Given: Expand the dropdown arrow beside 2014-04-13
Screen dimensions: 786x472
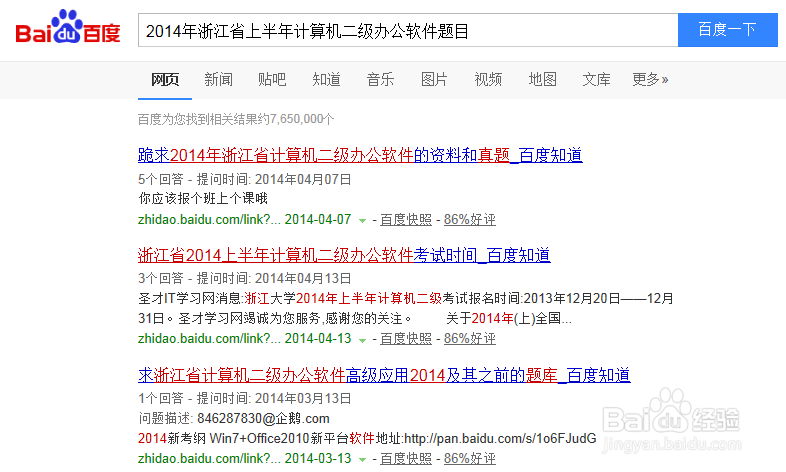Looking at the screenshot, I should (x=362, y=340).
